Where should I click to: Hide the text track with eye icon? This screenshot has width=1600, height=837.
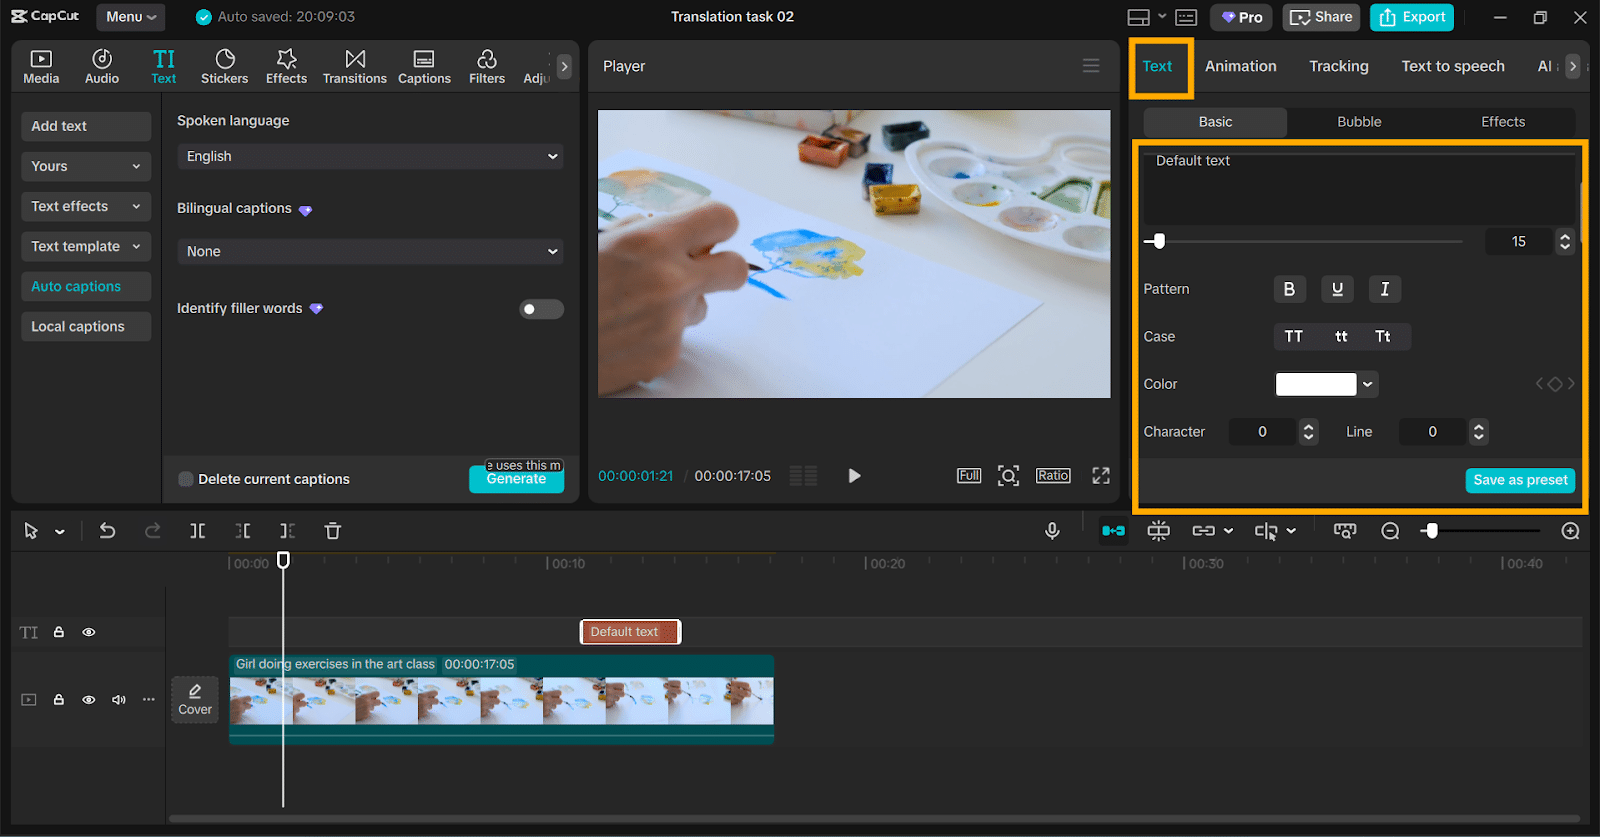[x=89, y=632]
